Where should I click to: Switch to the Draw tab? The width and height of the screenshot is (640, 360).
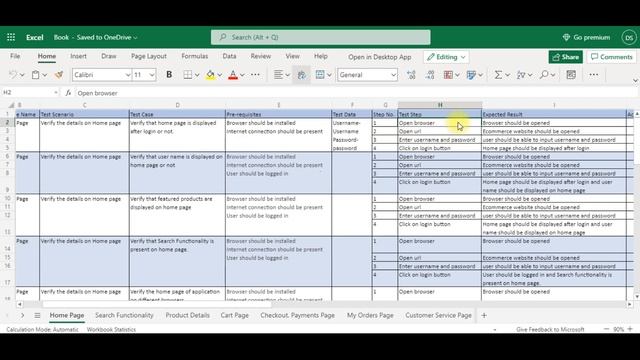coord(109,56)
